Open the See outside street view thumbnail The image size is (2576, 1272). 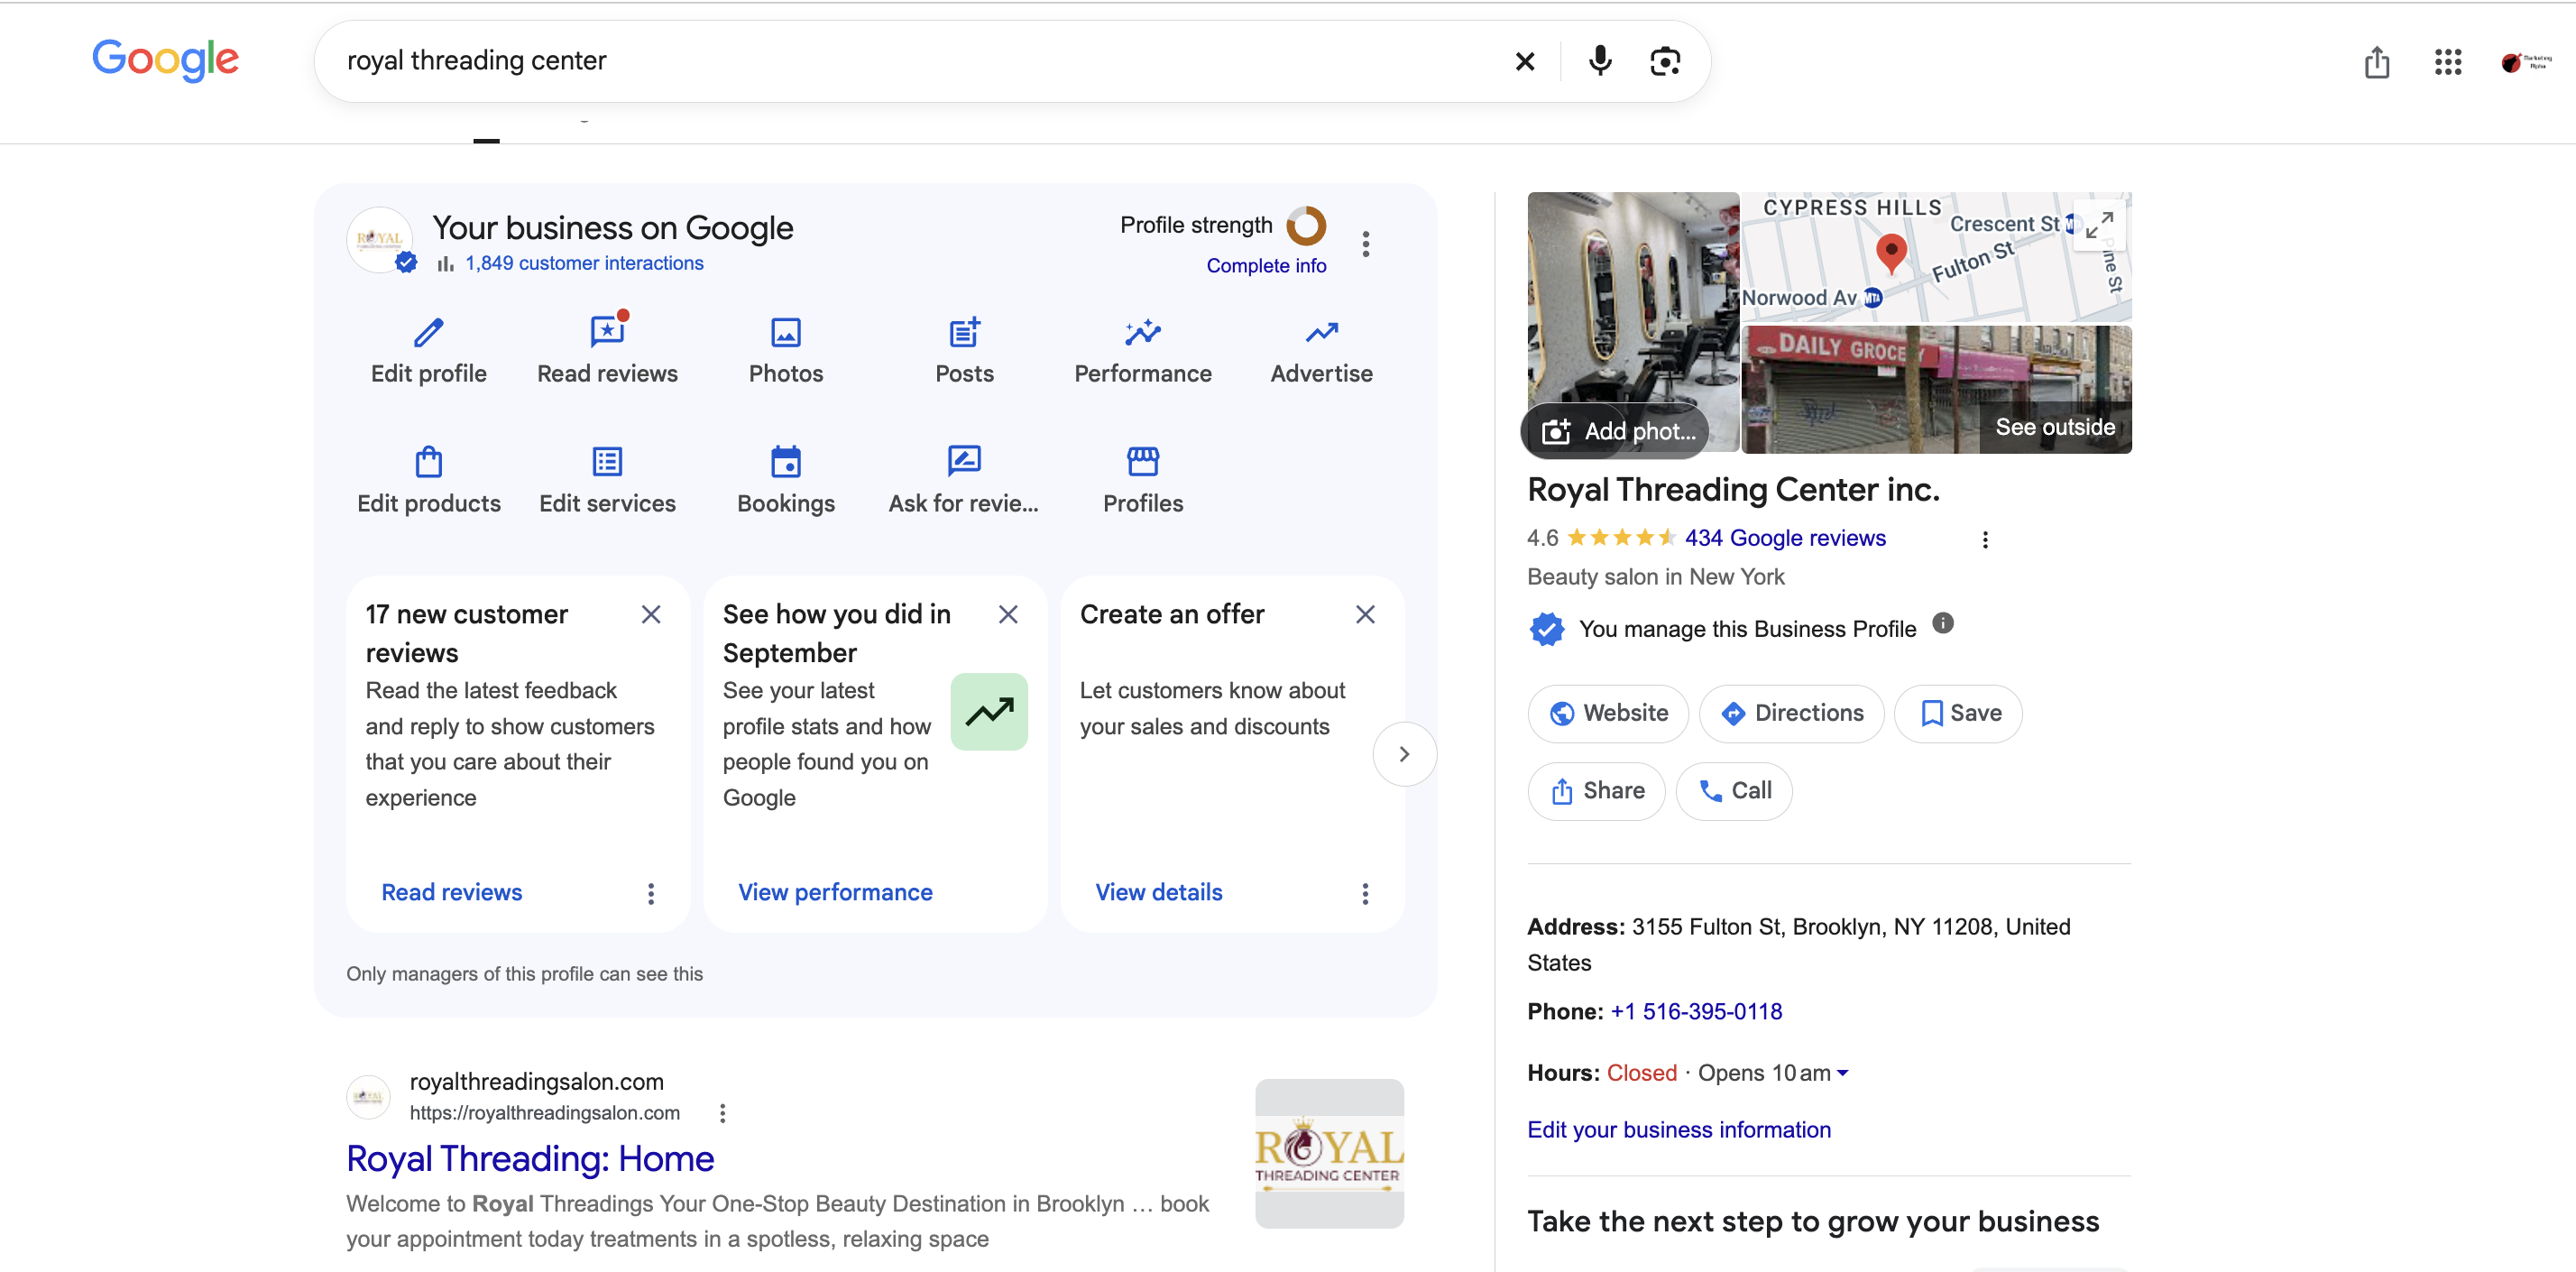pyautogui.click(x=1936, y=390)
